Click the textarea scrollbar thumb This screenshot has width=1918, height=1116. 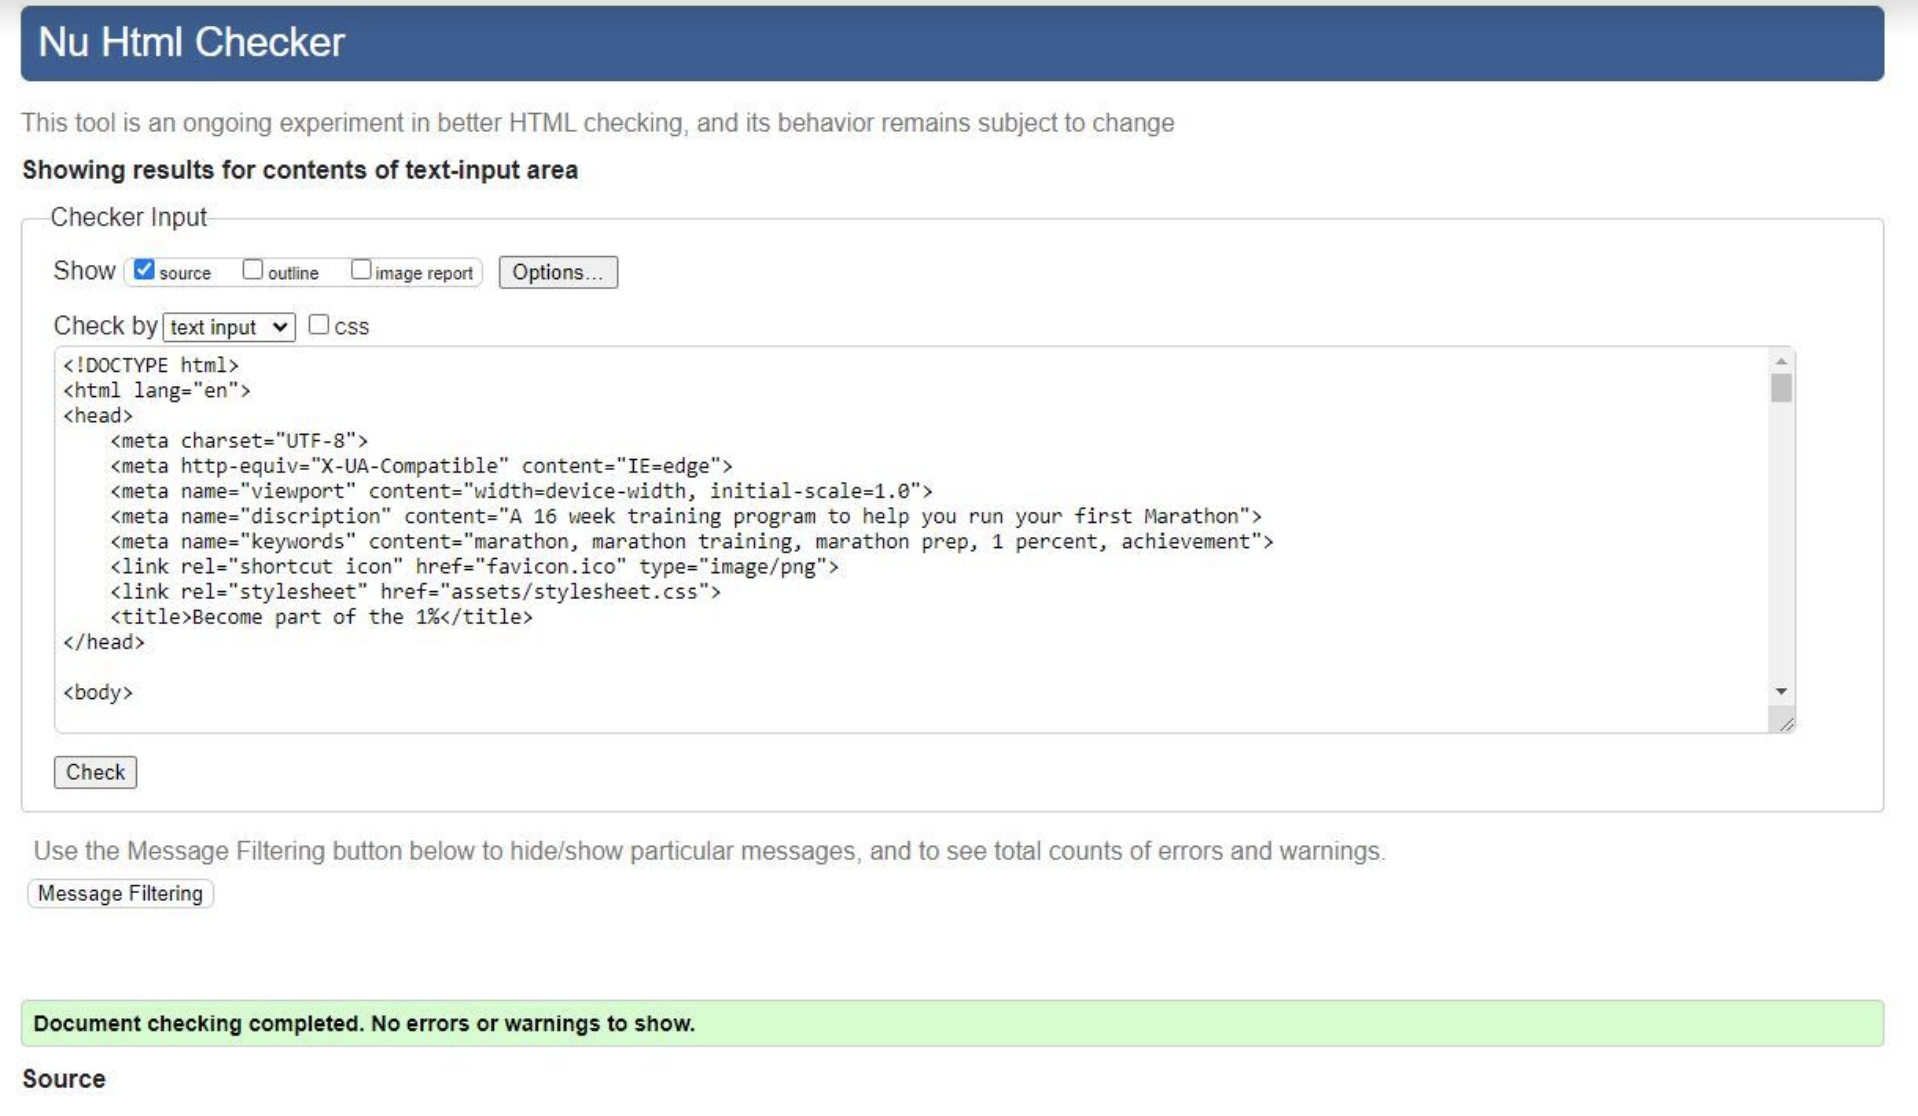pos(1781,388)
